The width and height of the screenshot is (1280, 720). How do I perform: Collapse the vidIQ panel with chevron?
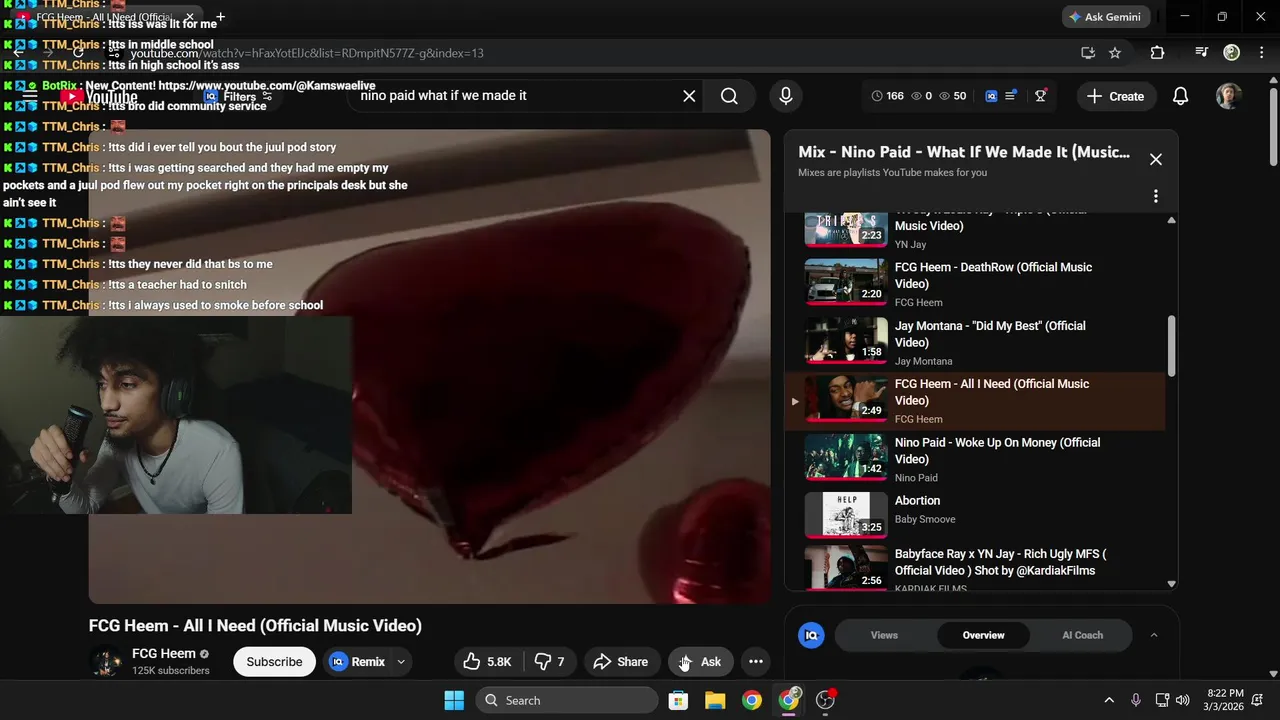tap(1154, 635)
